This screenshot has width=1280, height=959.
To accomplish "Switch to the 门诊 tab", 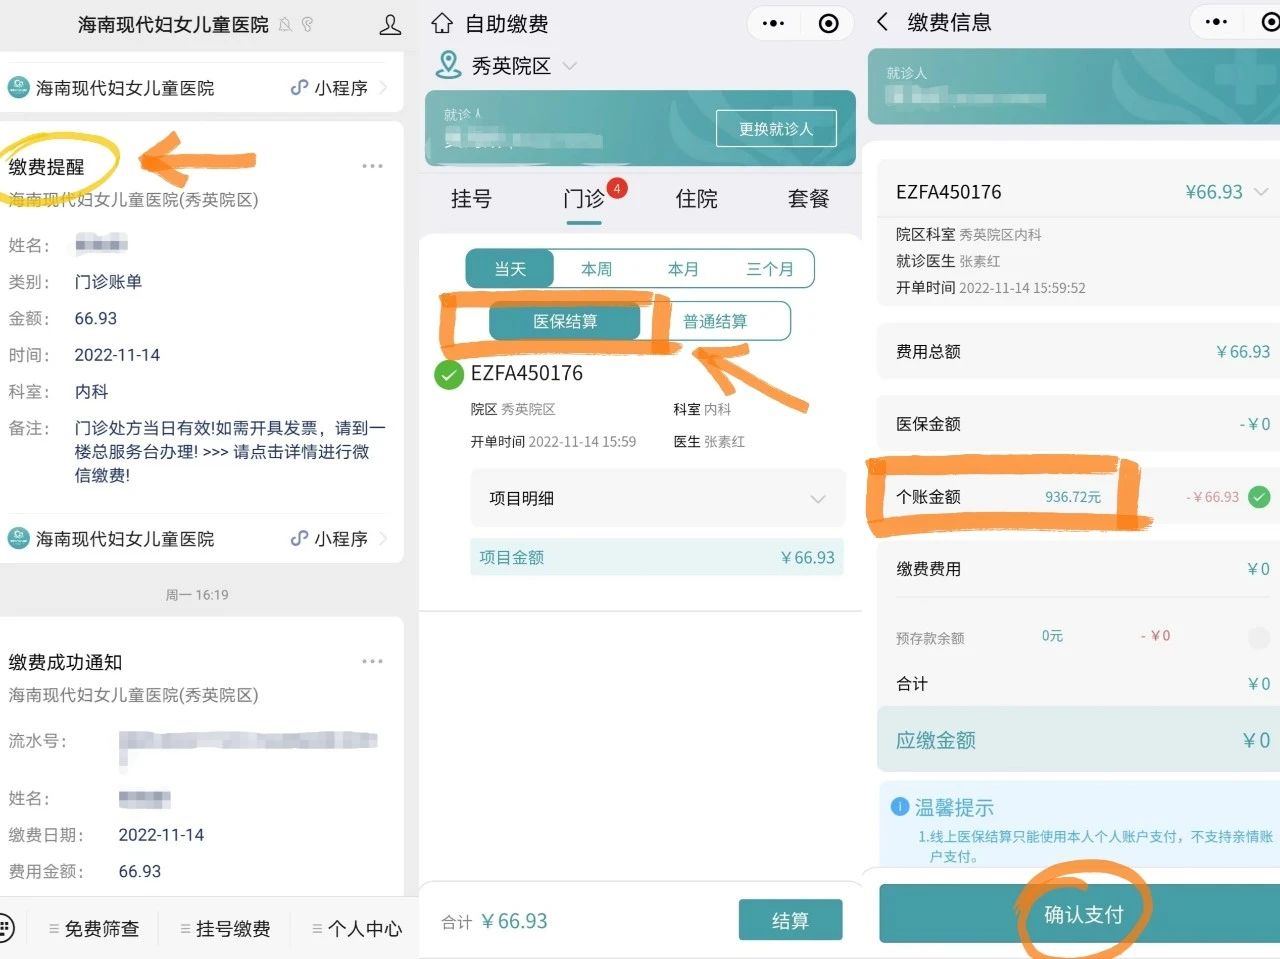I will pos(584,199).
